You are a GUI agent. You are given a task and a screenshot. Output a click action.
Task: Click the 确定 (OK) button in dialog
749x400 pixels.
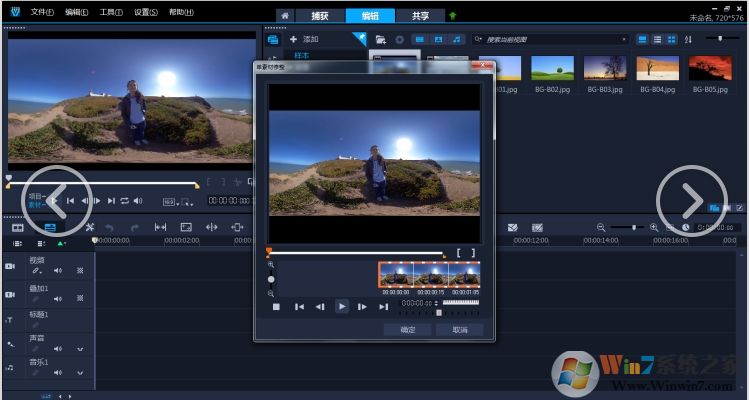click(408, 329)
